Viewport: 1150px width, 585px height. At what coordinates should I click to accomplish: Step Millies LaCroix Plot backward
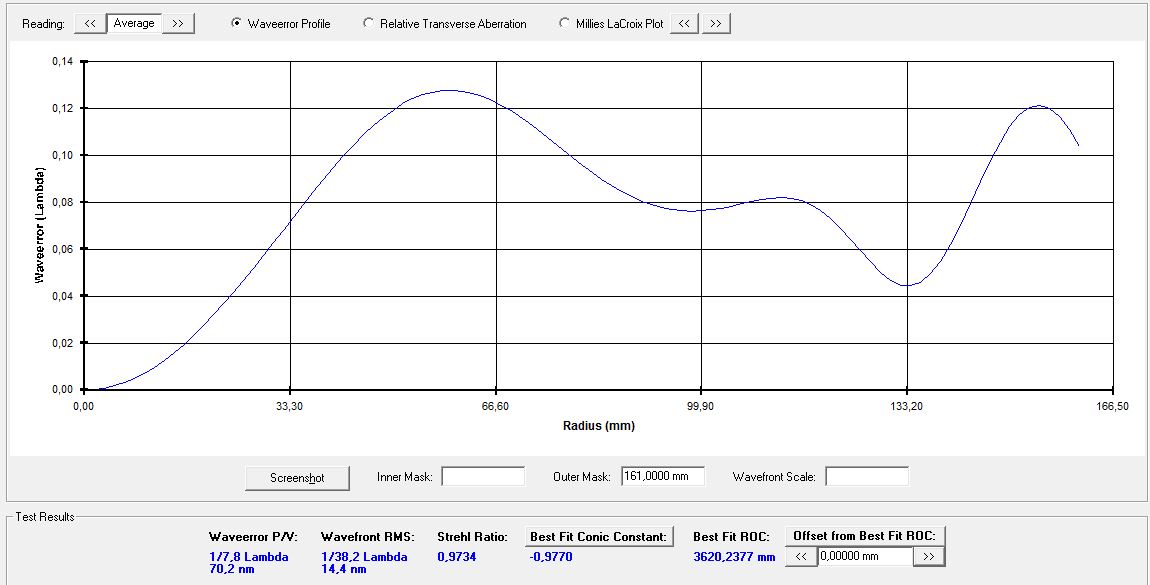pyautogui.click(x=684, y=23)
